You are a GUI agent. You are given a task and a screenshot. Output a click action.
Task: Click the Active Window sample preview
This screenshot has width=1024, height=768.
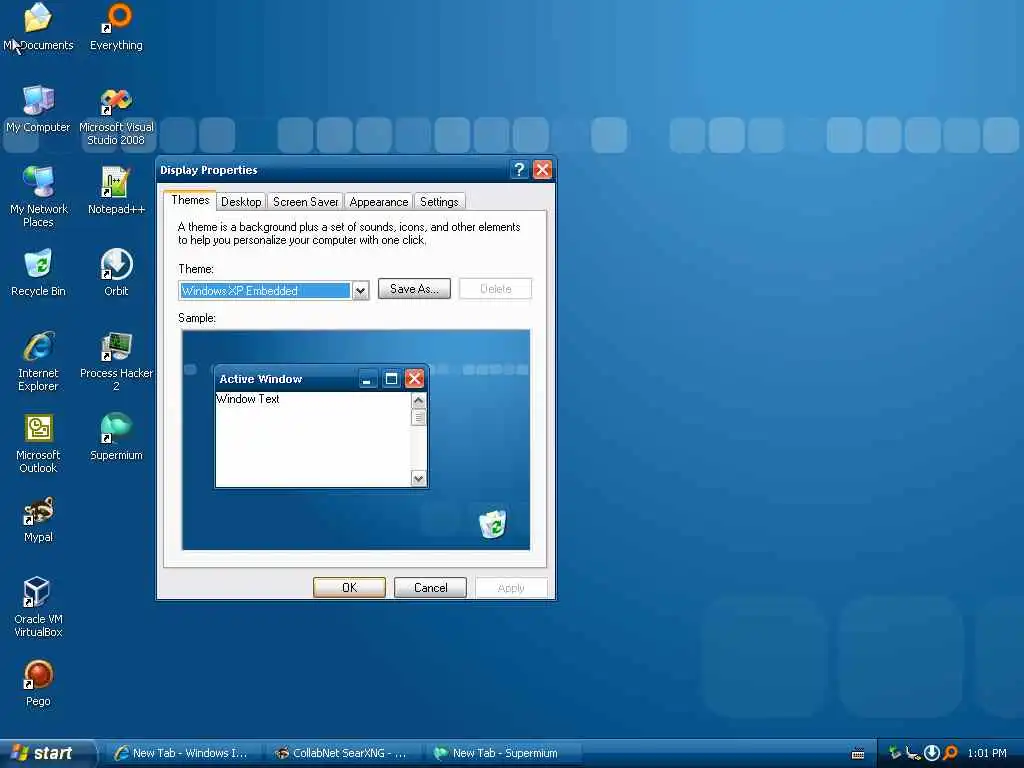point(321,426)
